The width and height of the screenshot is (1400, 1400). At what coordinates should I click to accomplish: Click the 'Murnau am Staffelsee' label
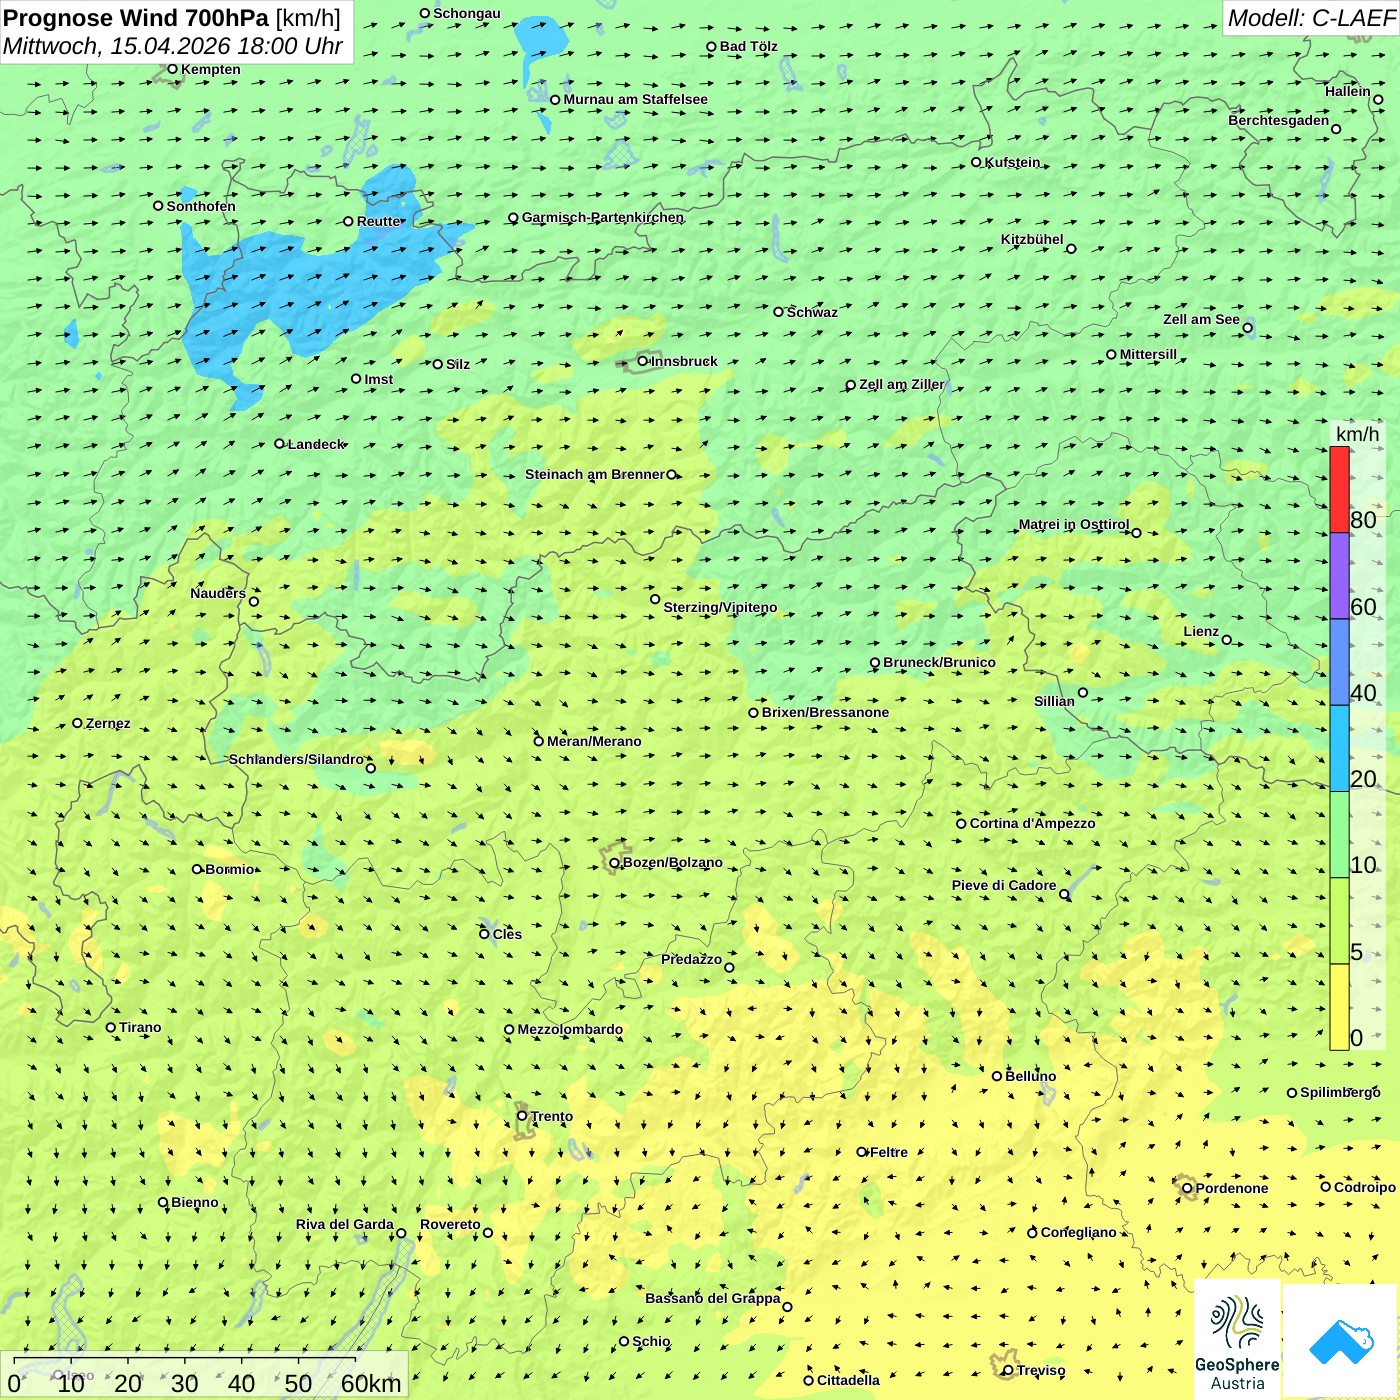(635, 99)
